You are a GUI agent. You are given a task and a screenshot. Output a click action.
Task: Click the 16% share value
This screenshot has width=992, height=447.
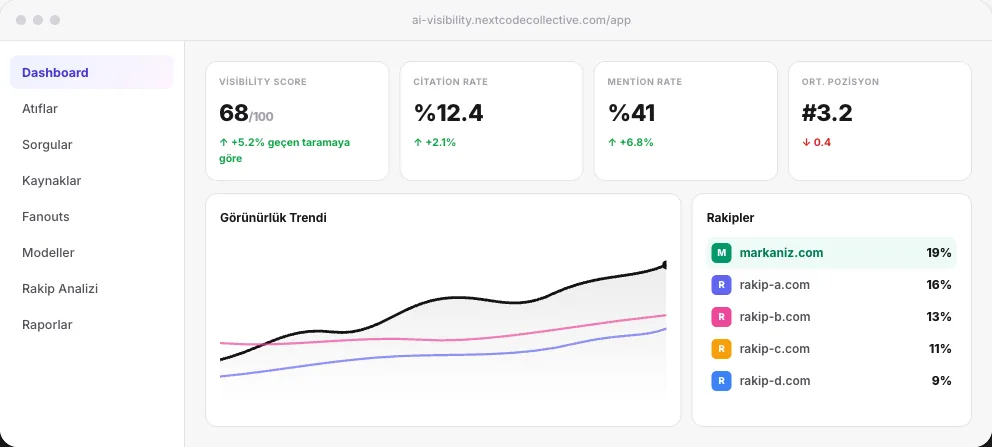pos(939,285)
